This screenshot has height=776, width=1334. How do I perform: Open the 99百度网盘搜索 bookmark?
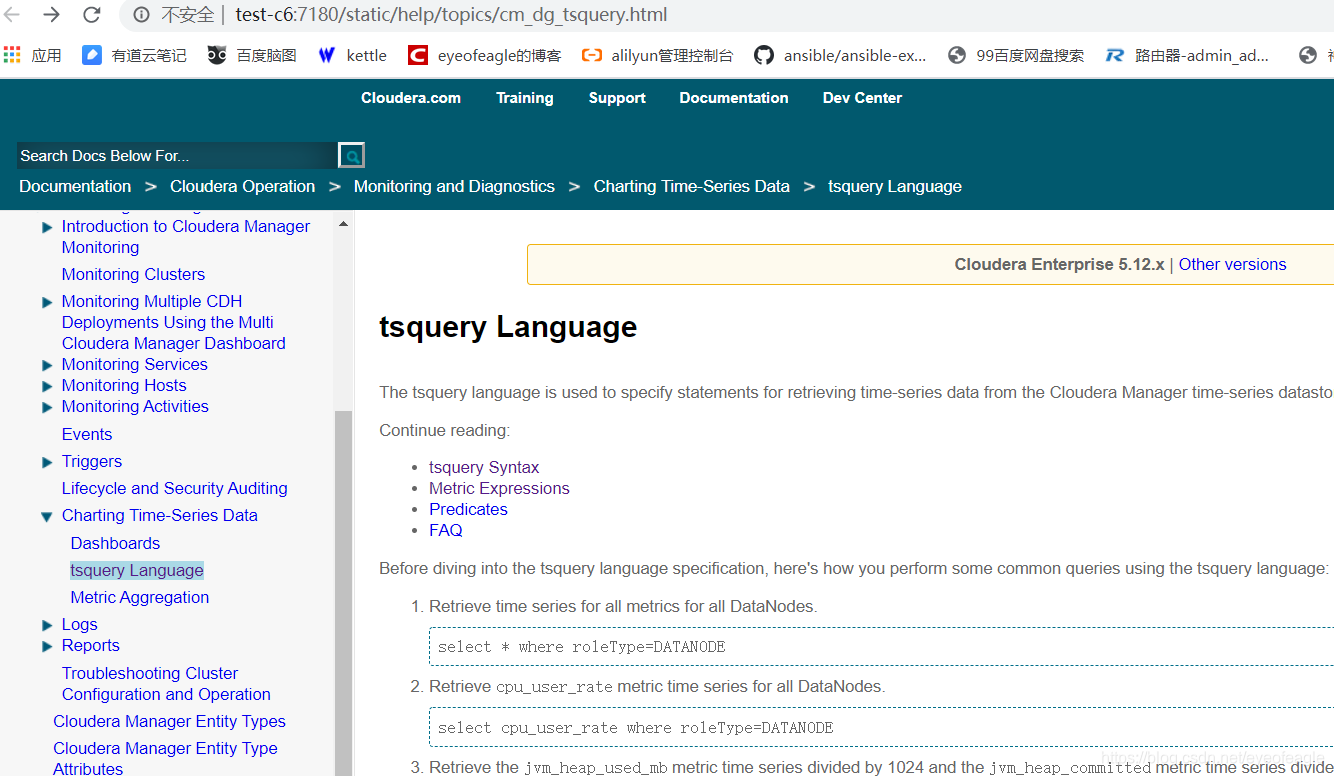(1016, 55)
